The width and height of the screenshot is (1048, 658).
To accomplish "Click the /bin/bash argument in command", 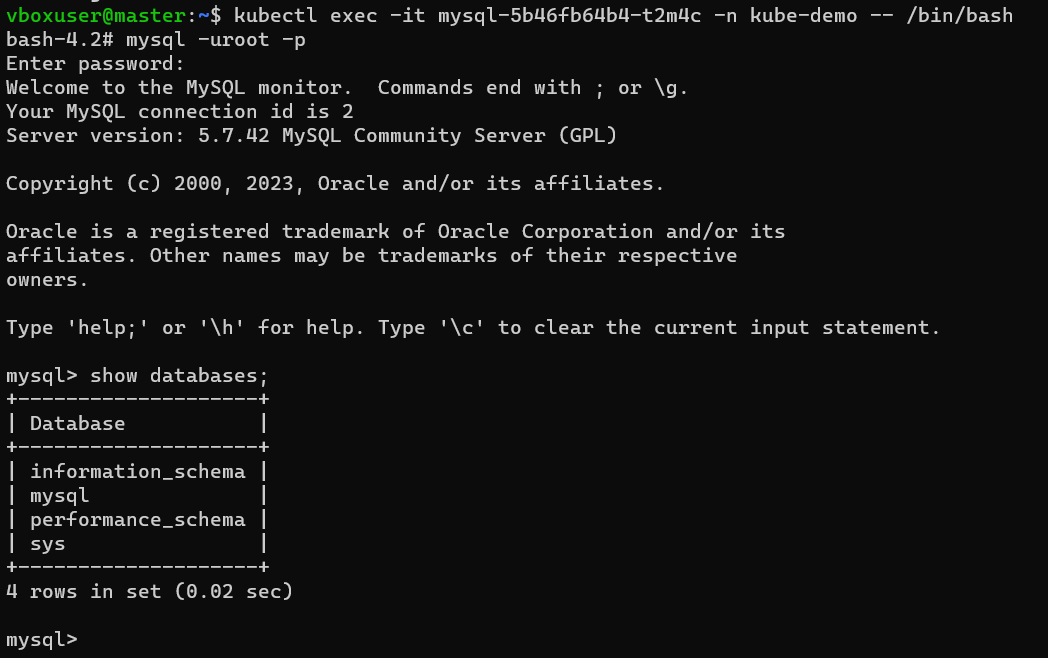I will pos(960,15).
